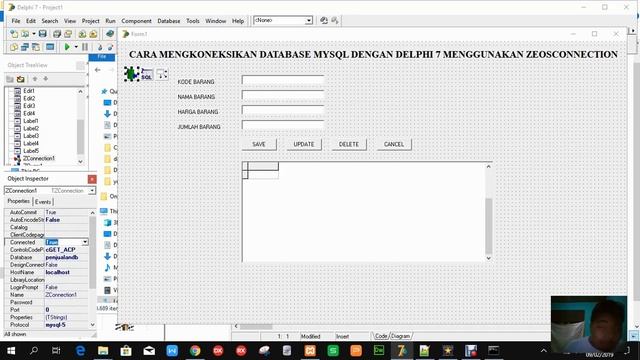The height and width of the screenshot is (360, 640).
Task: Click Remove file from project icon
Action: [93, 34]
